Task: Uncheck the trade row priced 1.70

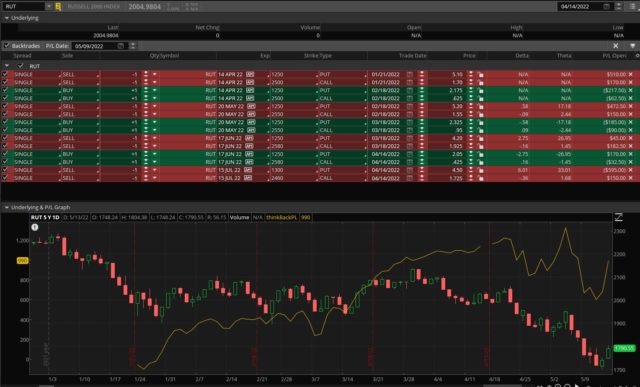Action: pyautogui.click(x=5, y=82)
